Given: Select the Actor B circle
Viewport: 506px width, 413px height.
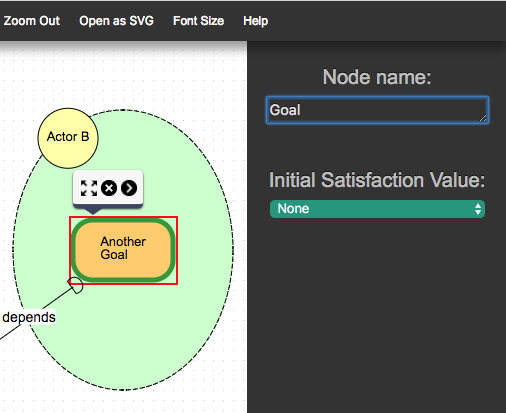Looking at the screenshot, I should click(68, 138).
